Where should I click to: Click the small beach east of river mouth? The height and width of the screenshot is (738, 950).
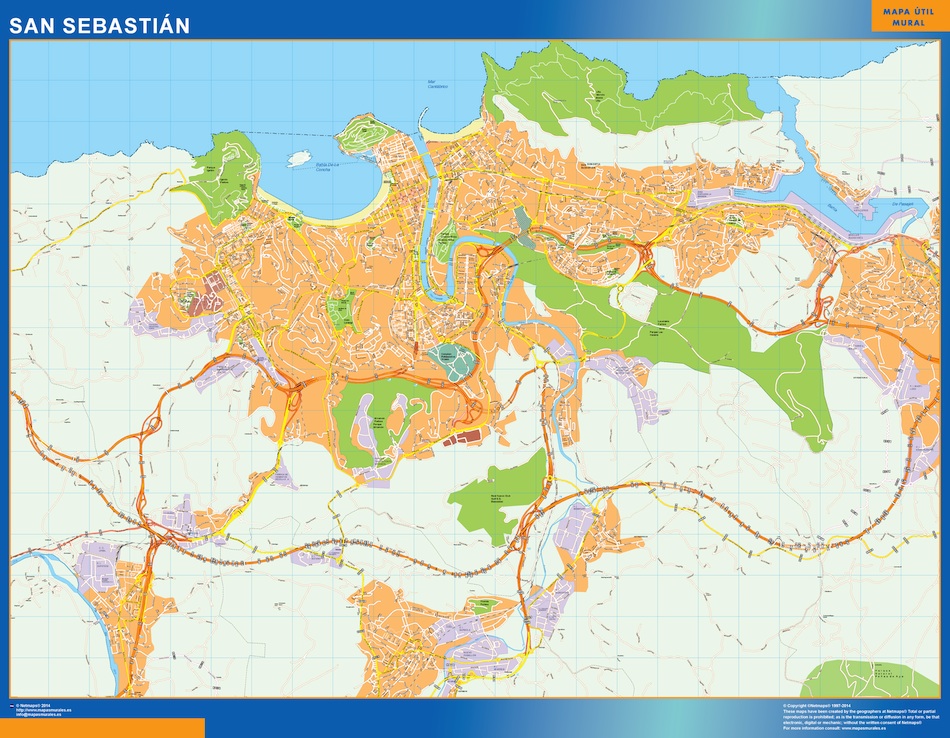coord(442,133)
